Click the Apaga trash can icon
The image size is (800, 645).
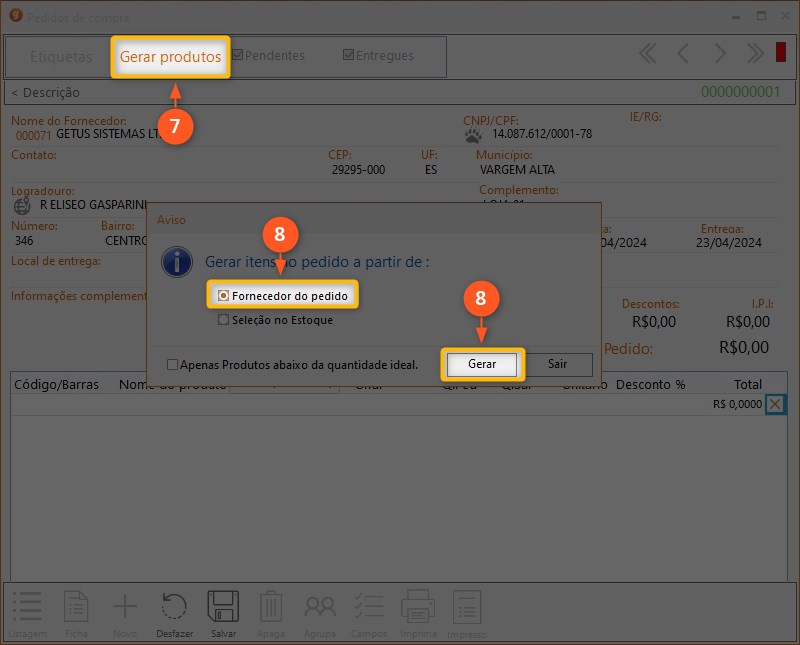point(271,607)
